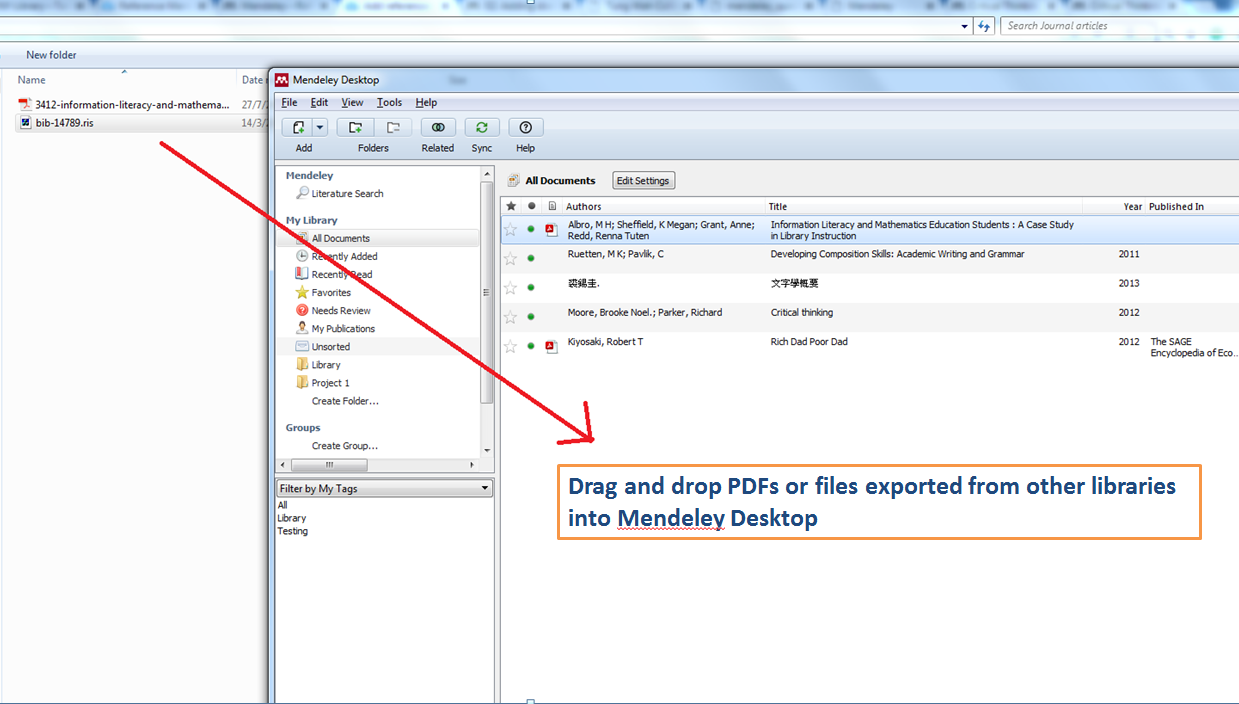
Task: Sort by the favorites star column header
Action: (511, 206)
